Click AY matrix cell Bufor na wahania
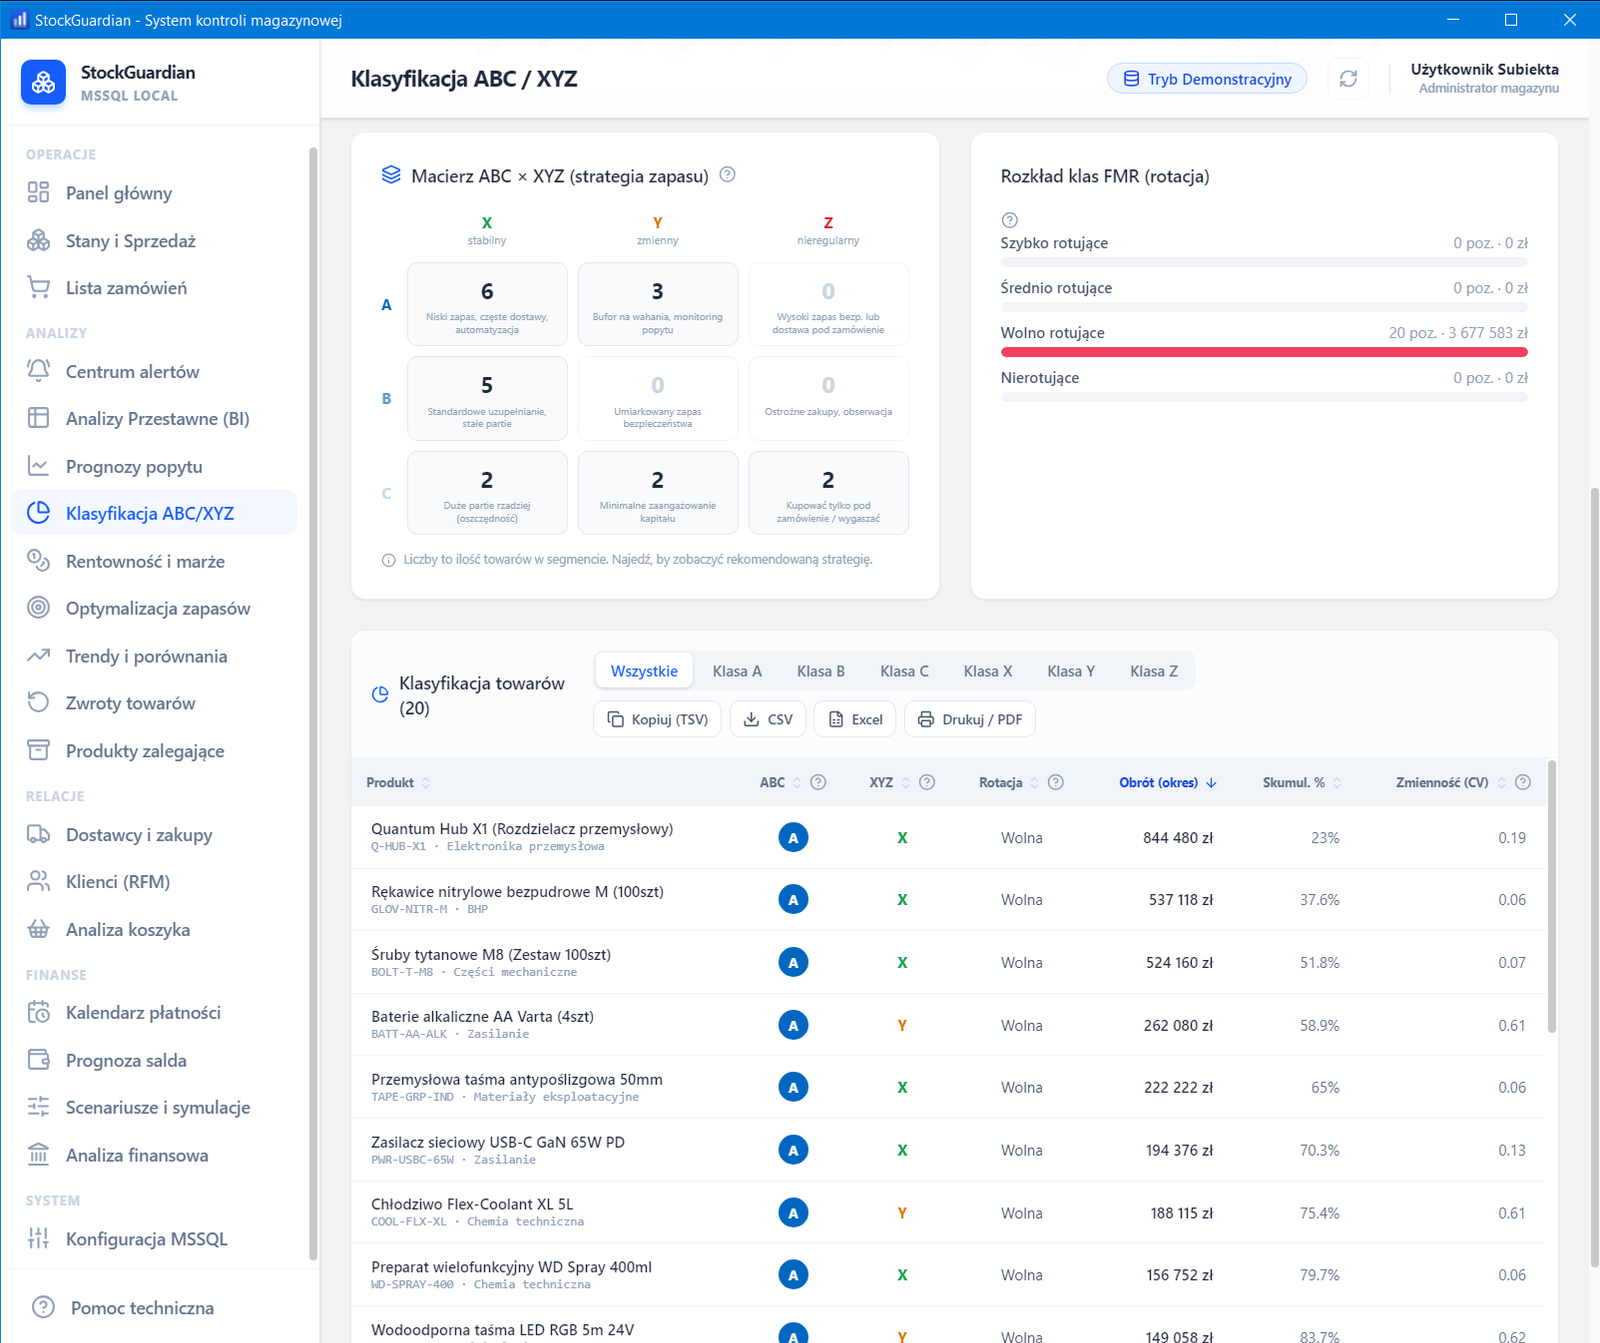This screenshot has height=1343, width=1600. tap(658, 304)
